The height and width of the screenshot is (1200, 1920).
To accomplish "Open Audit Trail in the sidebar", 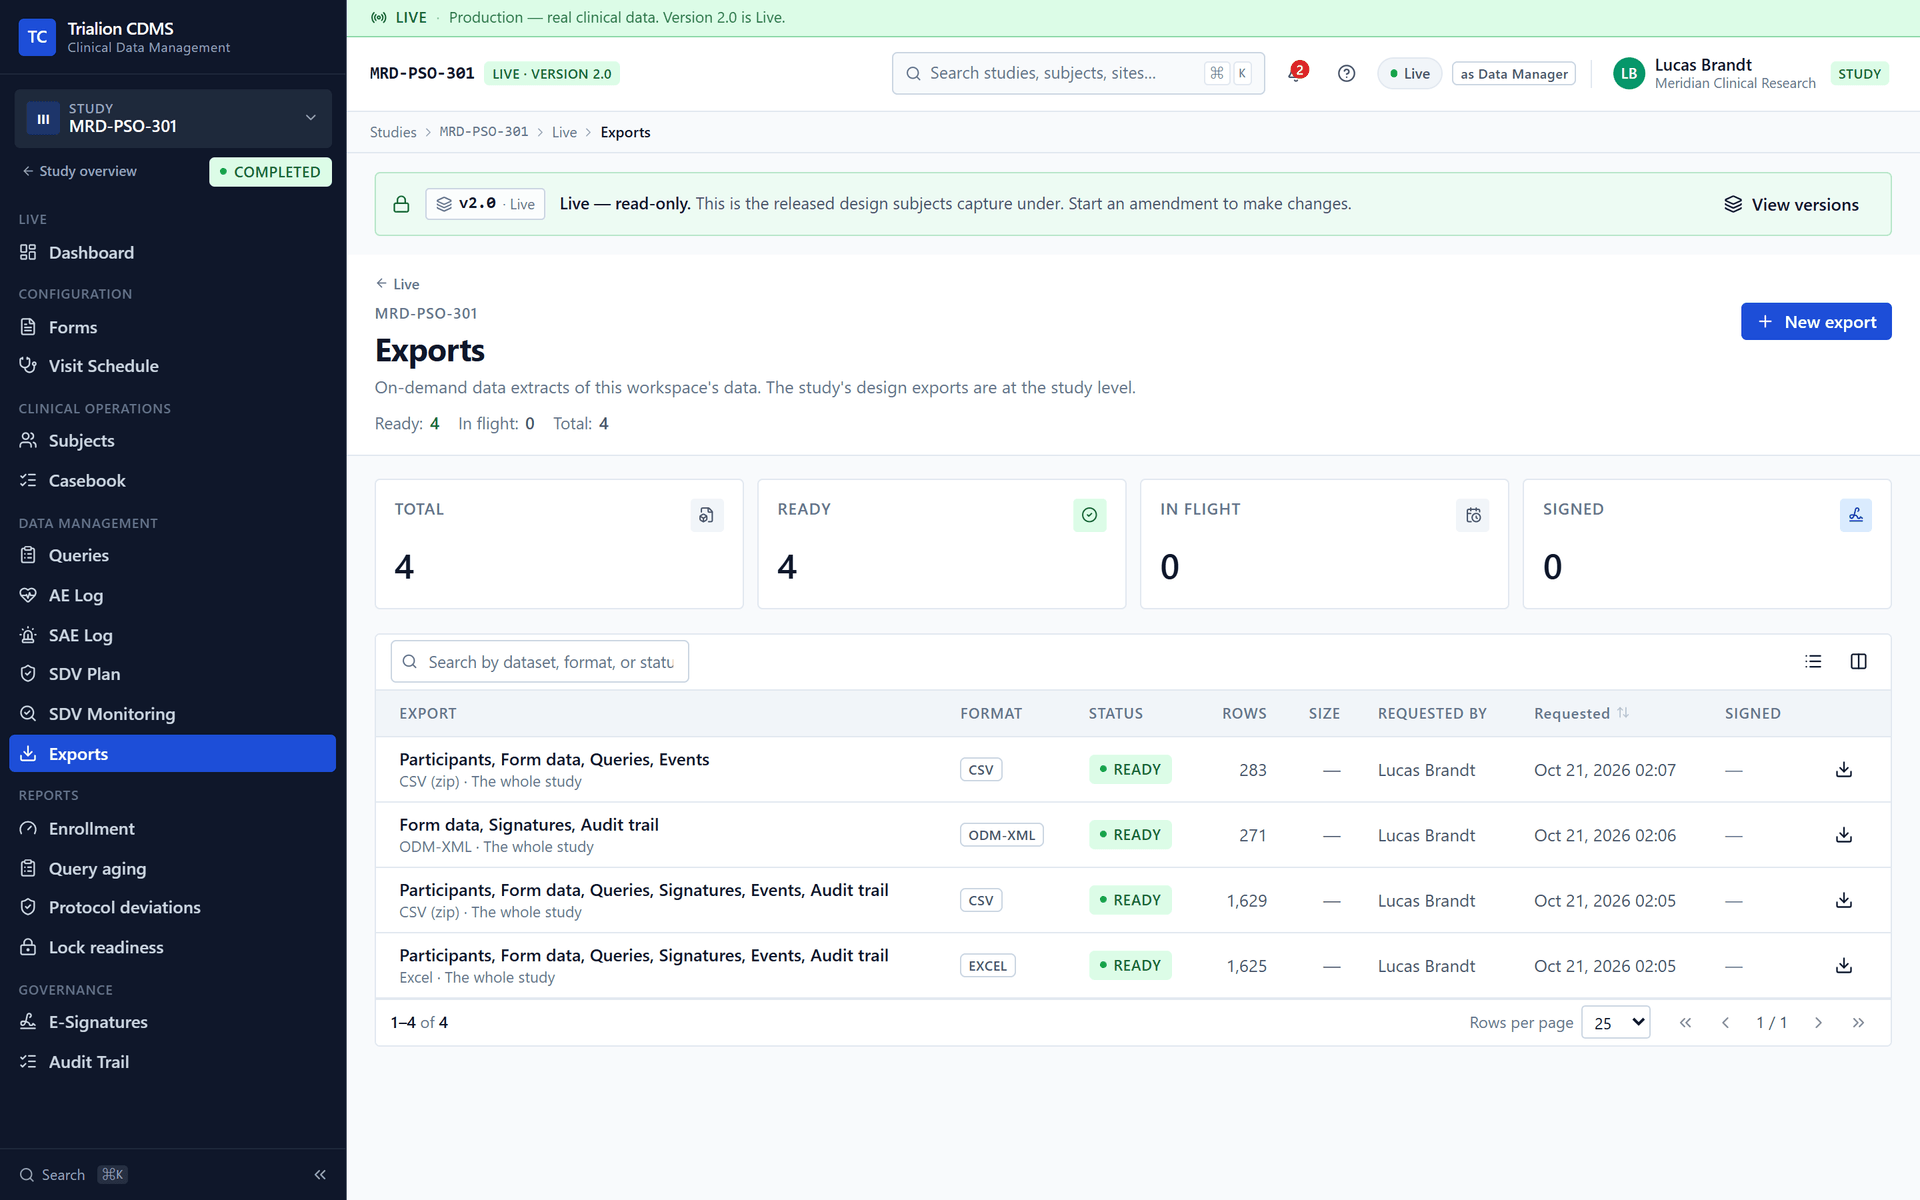I will tap(172, 1062).
